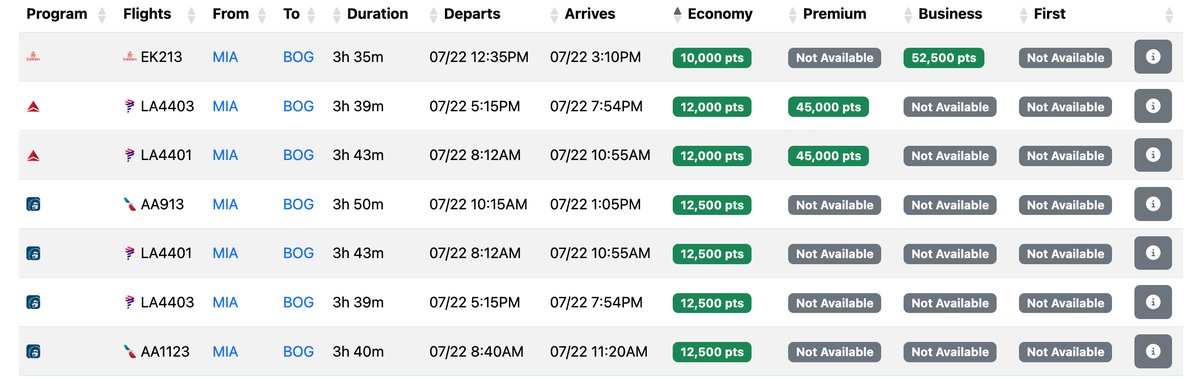Click LATAM logo beside first LA4401 flight
The width and height of the screenshot is (1200, 378).
coord(129,156)
